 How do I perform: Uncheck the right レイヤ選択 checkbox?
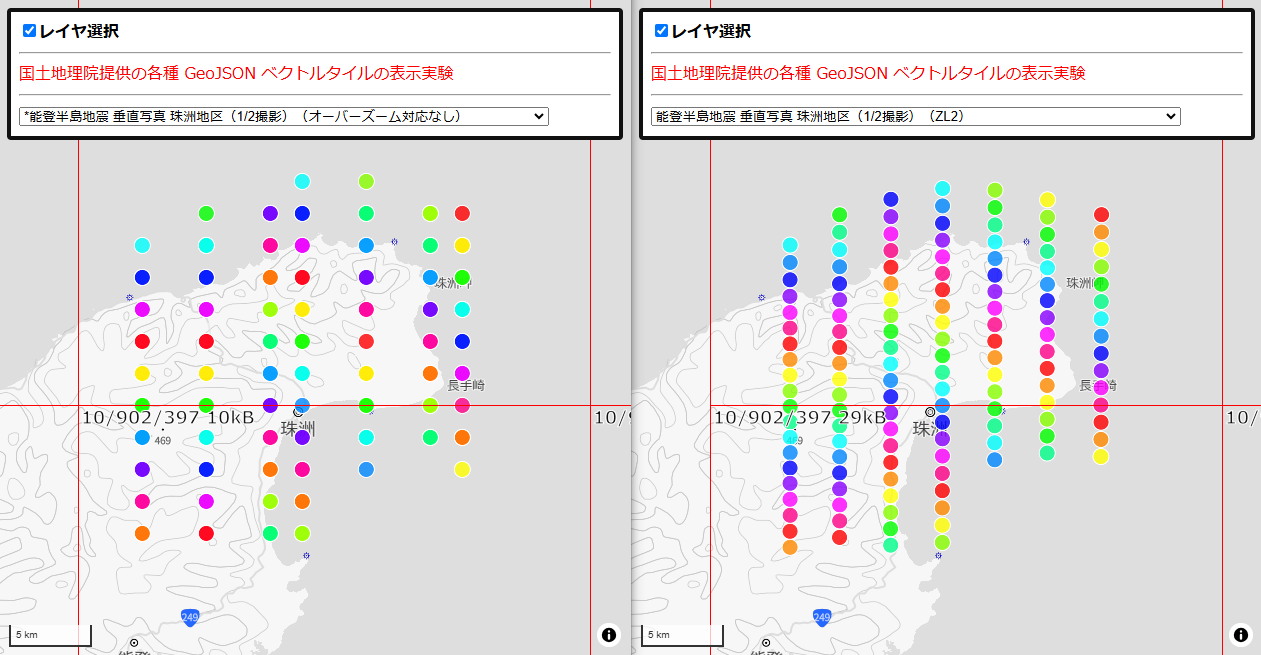659,31
